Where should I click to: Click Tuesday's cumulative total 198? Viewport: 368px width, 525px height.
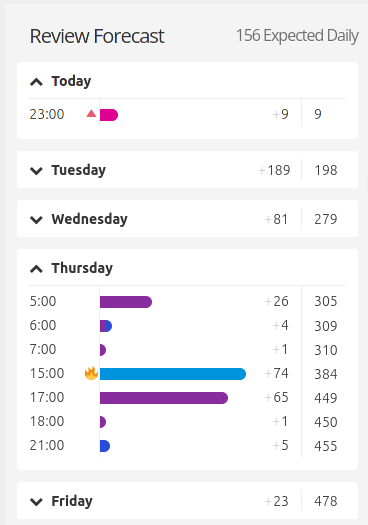coord(325,170)
